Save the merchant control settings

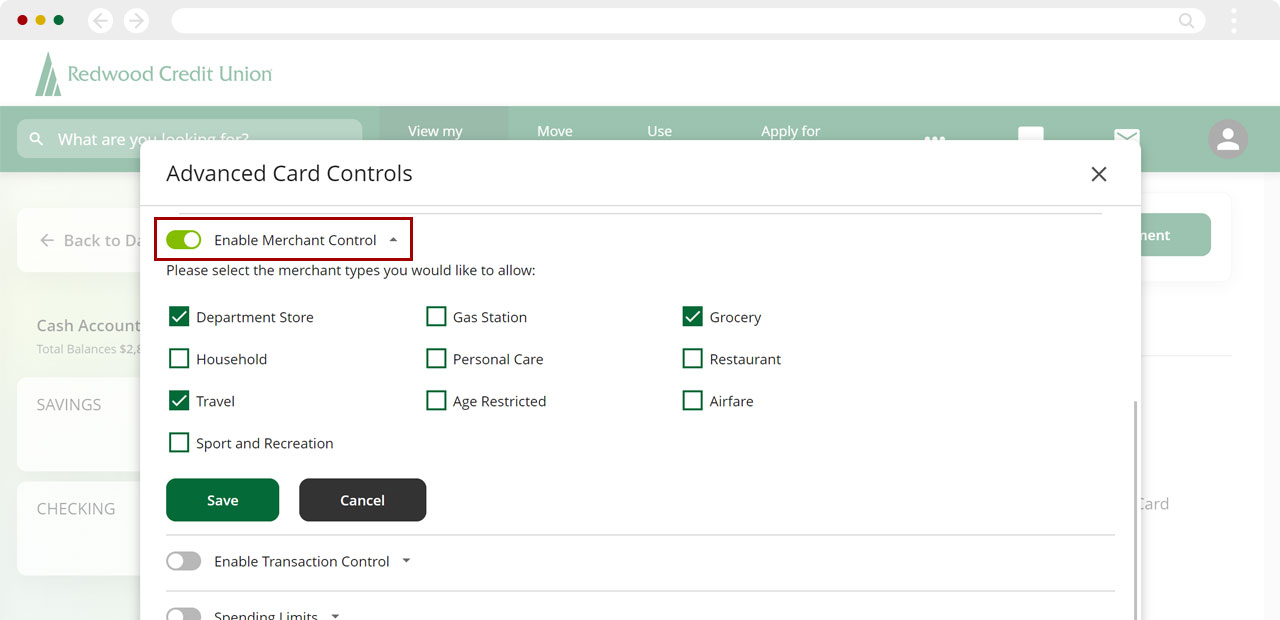[222, 500]
